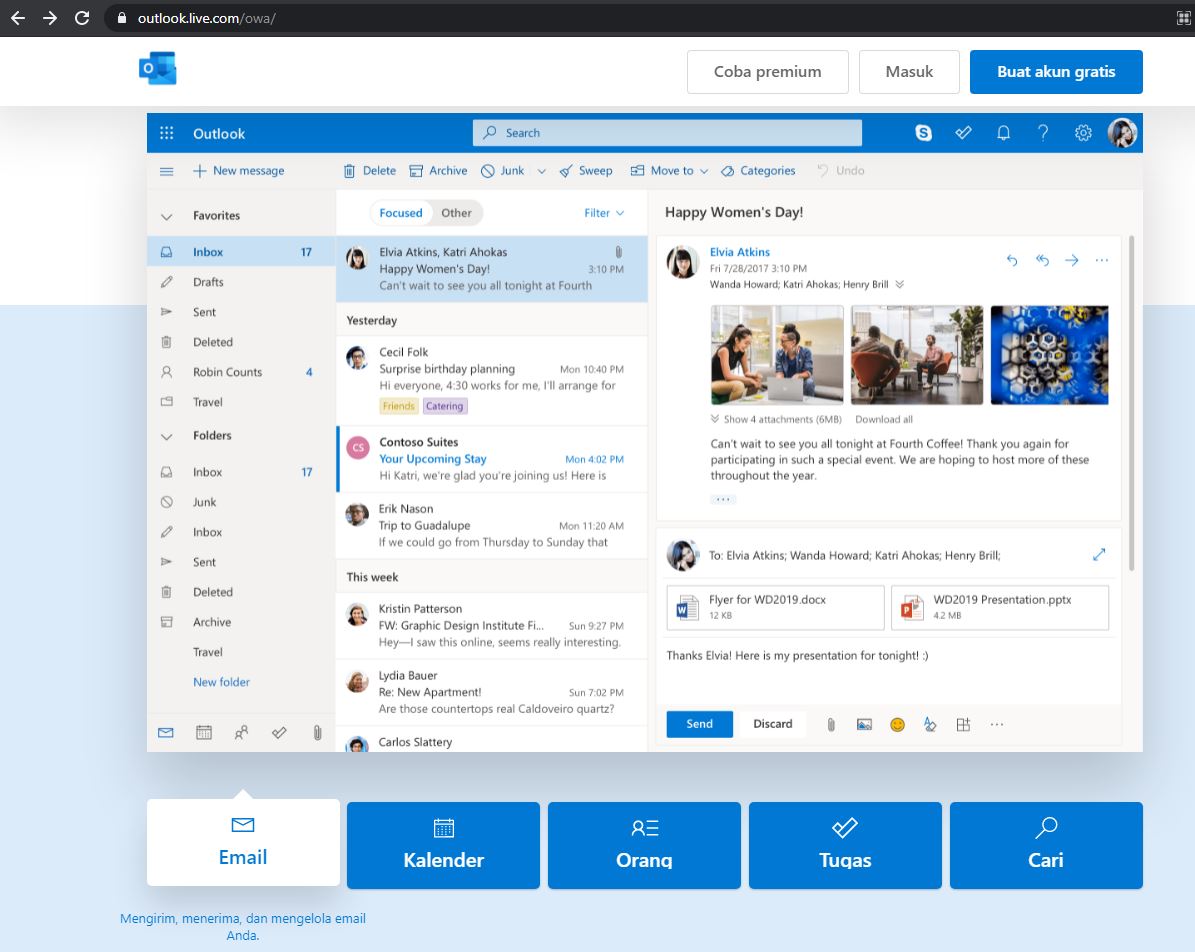Open Skype from the Outlook header

point(923,133)
